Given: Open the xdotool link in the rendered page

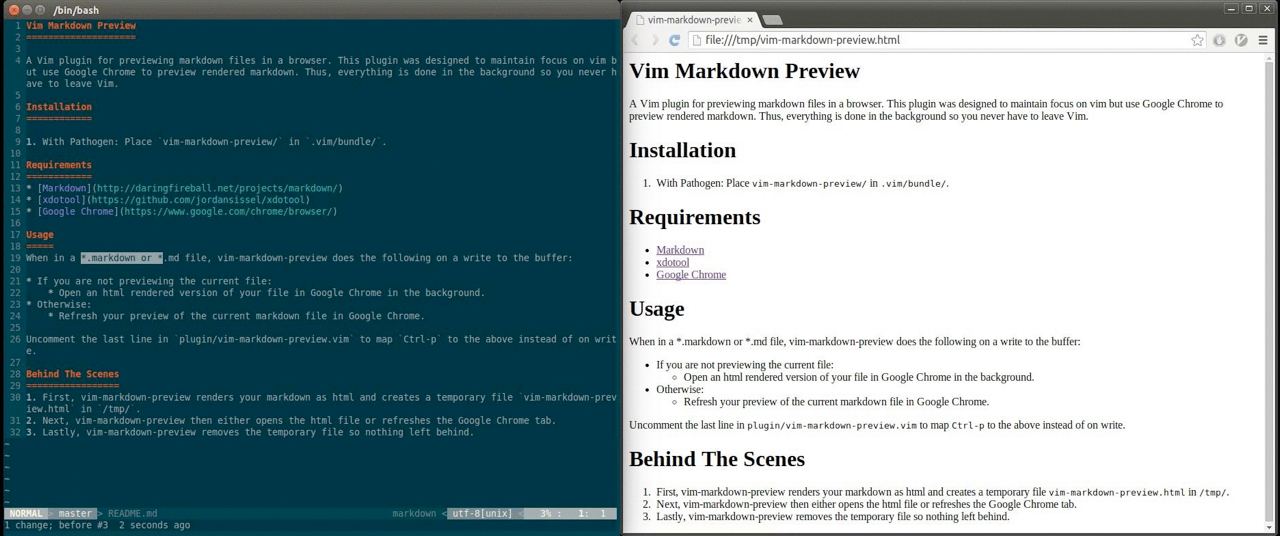Looking at the screenshot, I should 673,262.
